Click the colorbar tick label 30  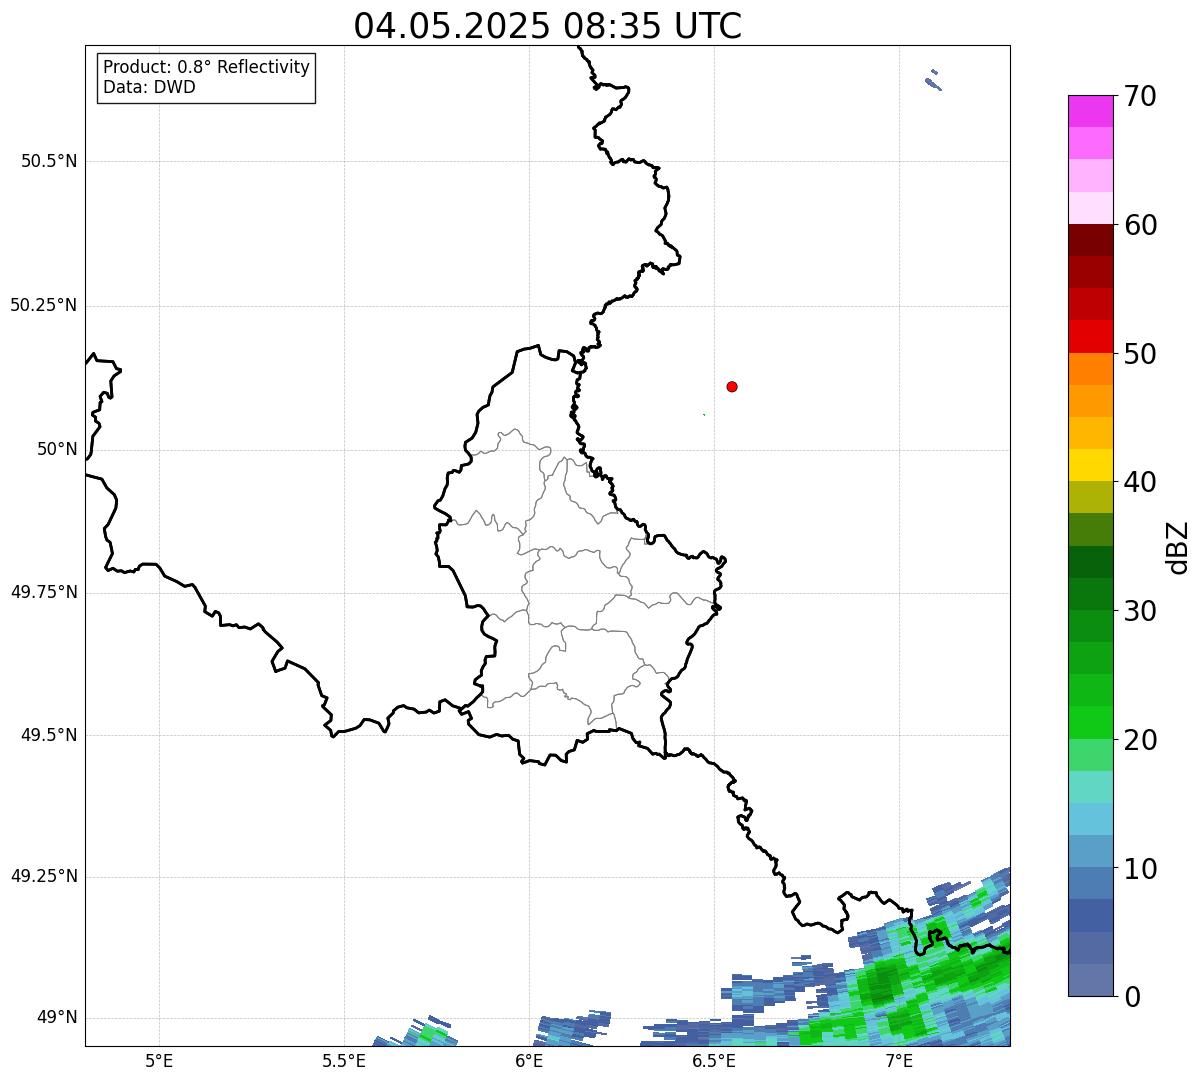tap(1140, 611)
